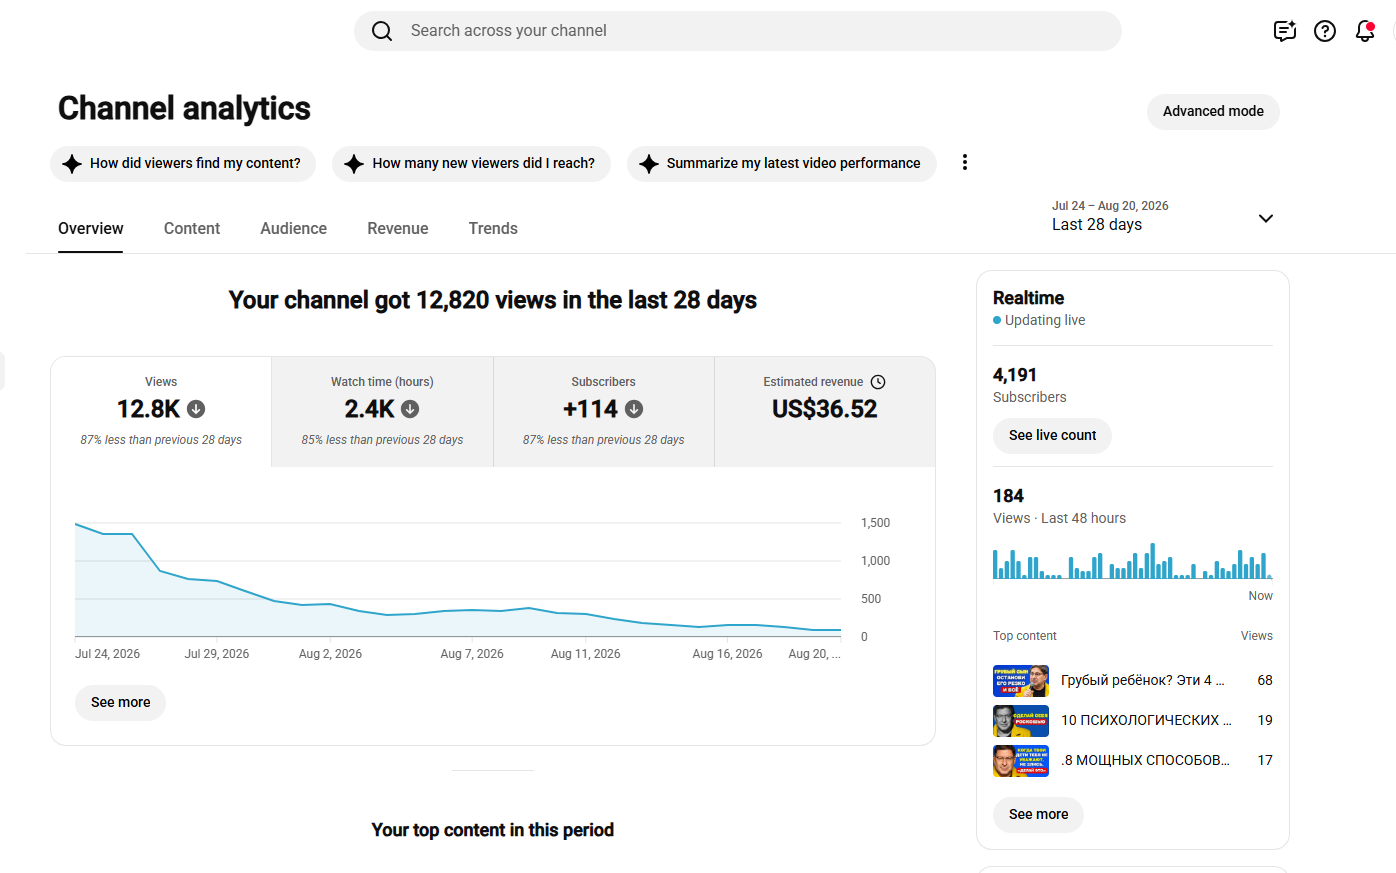Click the Realtime 48-hour views bar chart
Screen dimensions: 1396x873
tap(1132, 561)
